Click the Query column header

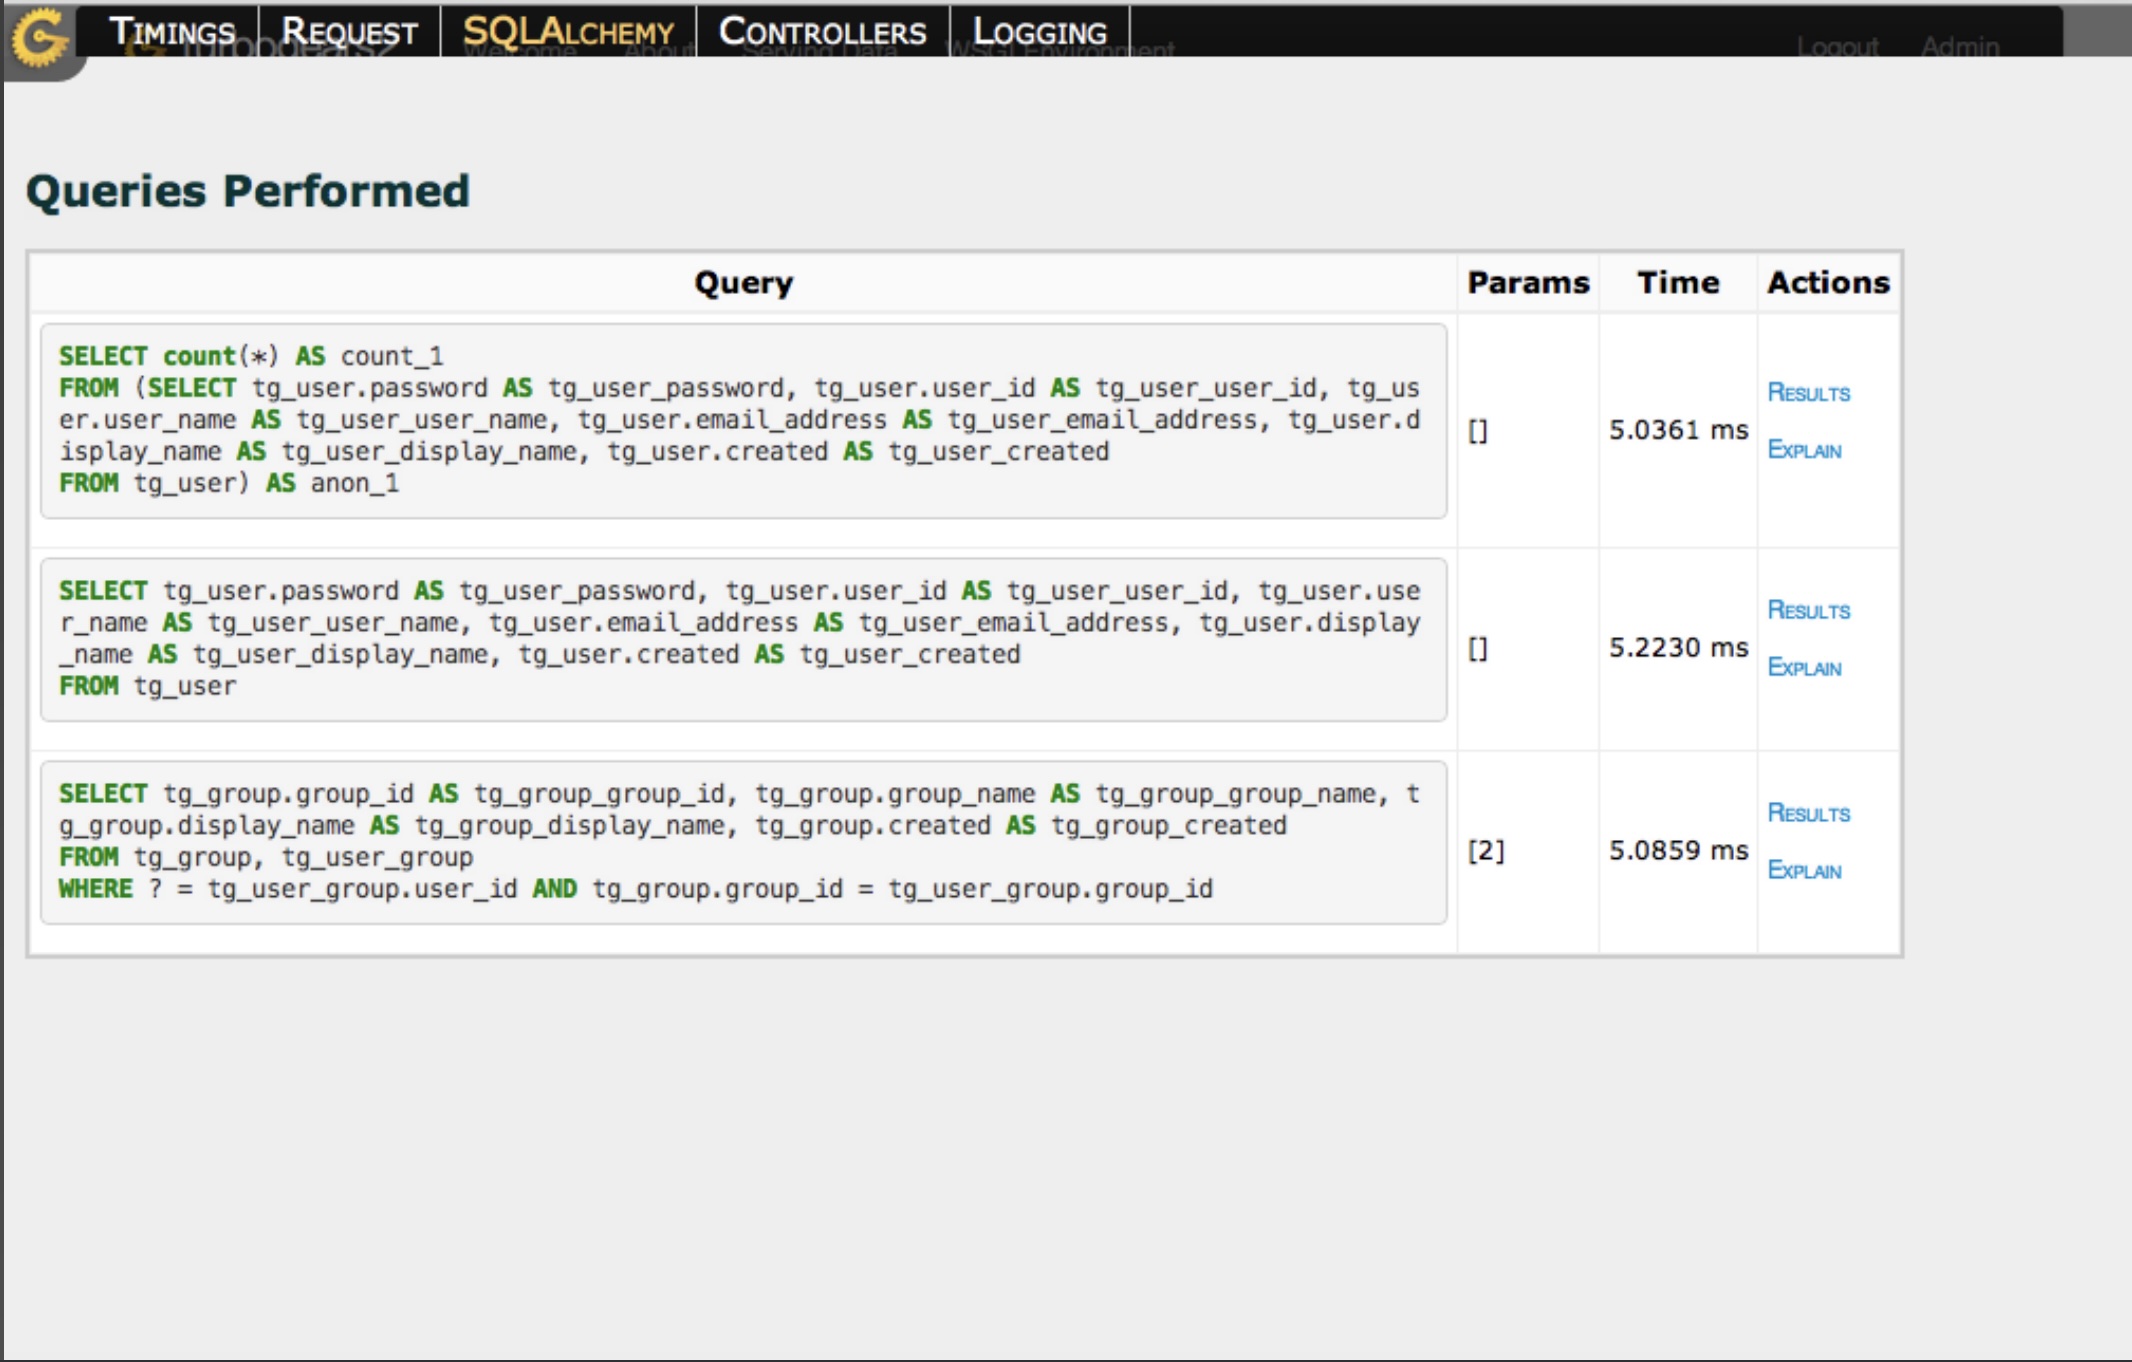point(743,283)
